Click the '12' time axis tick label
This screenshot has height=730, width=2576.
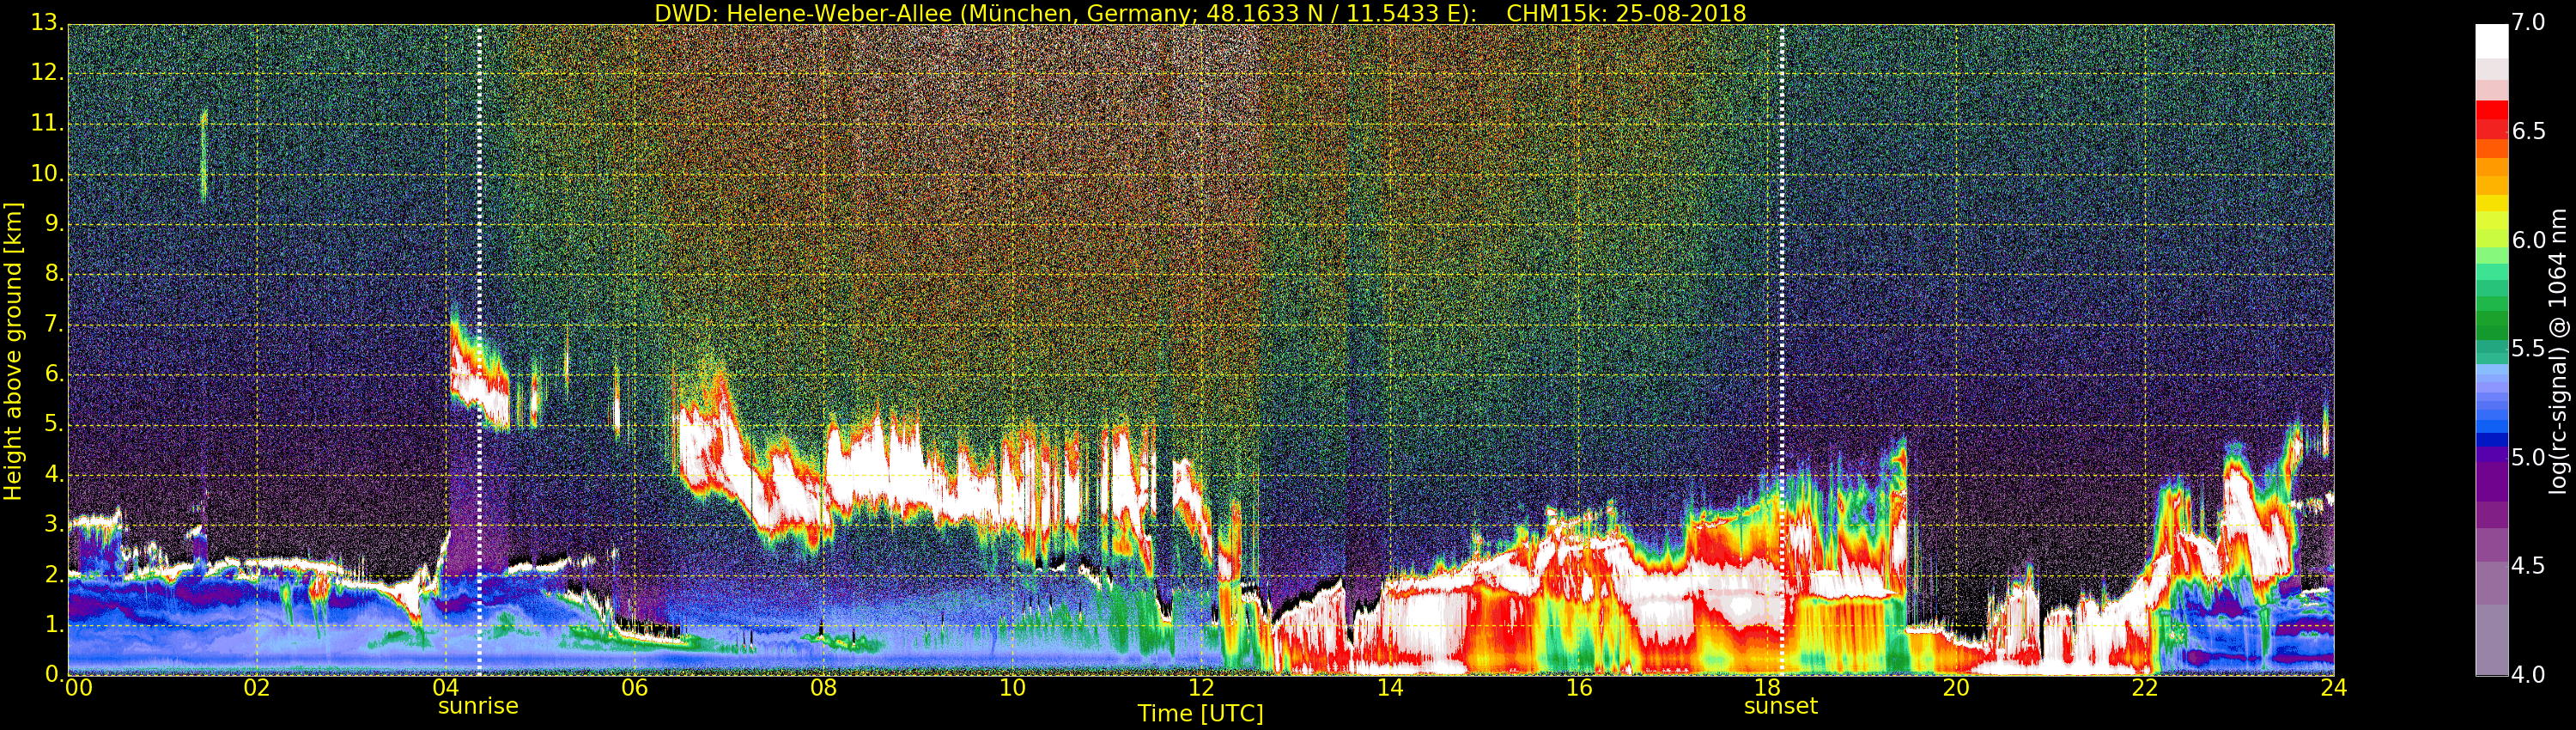[x=1201, y=688]
